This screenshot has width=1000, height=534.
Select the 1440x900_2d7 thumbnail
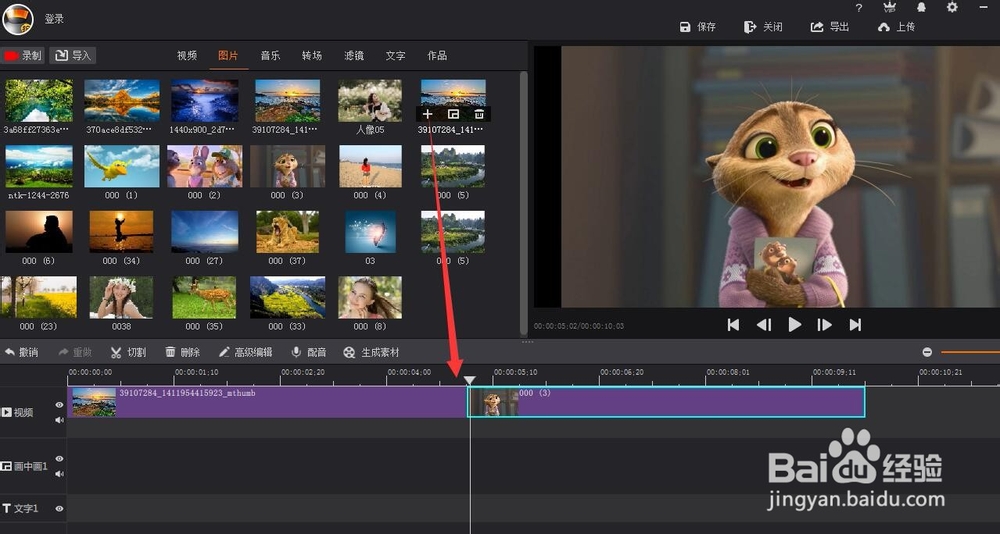click(x=205, y=100)
